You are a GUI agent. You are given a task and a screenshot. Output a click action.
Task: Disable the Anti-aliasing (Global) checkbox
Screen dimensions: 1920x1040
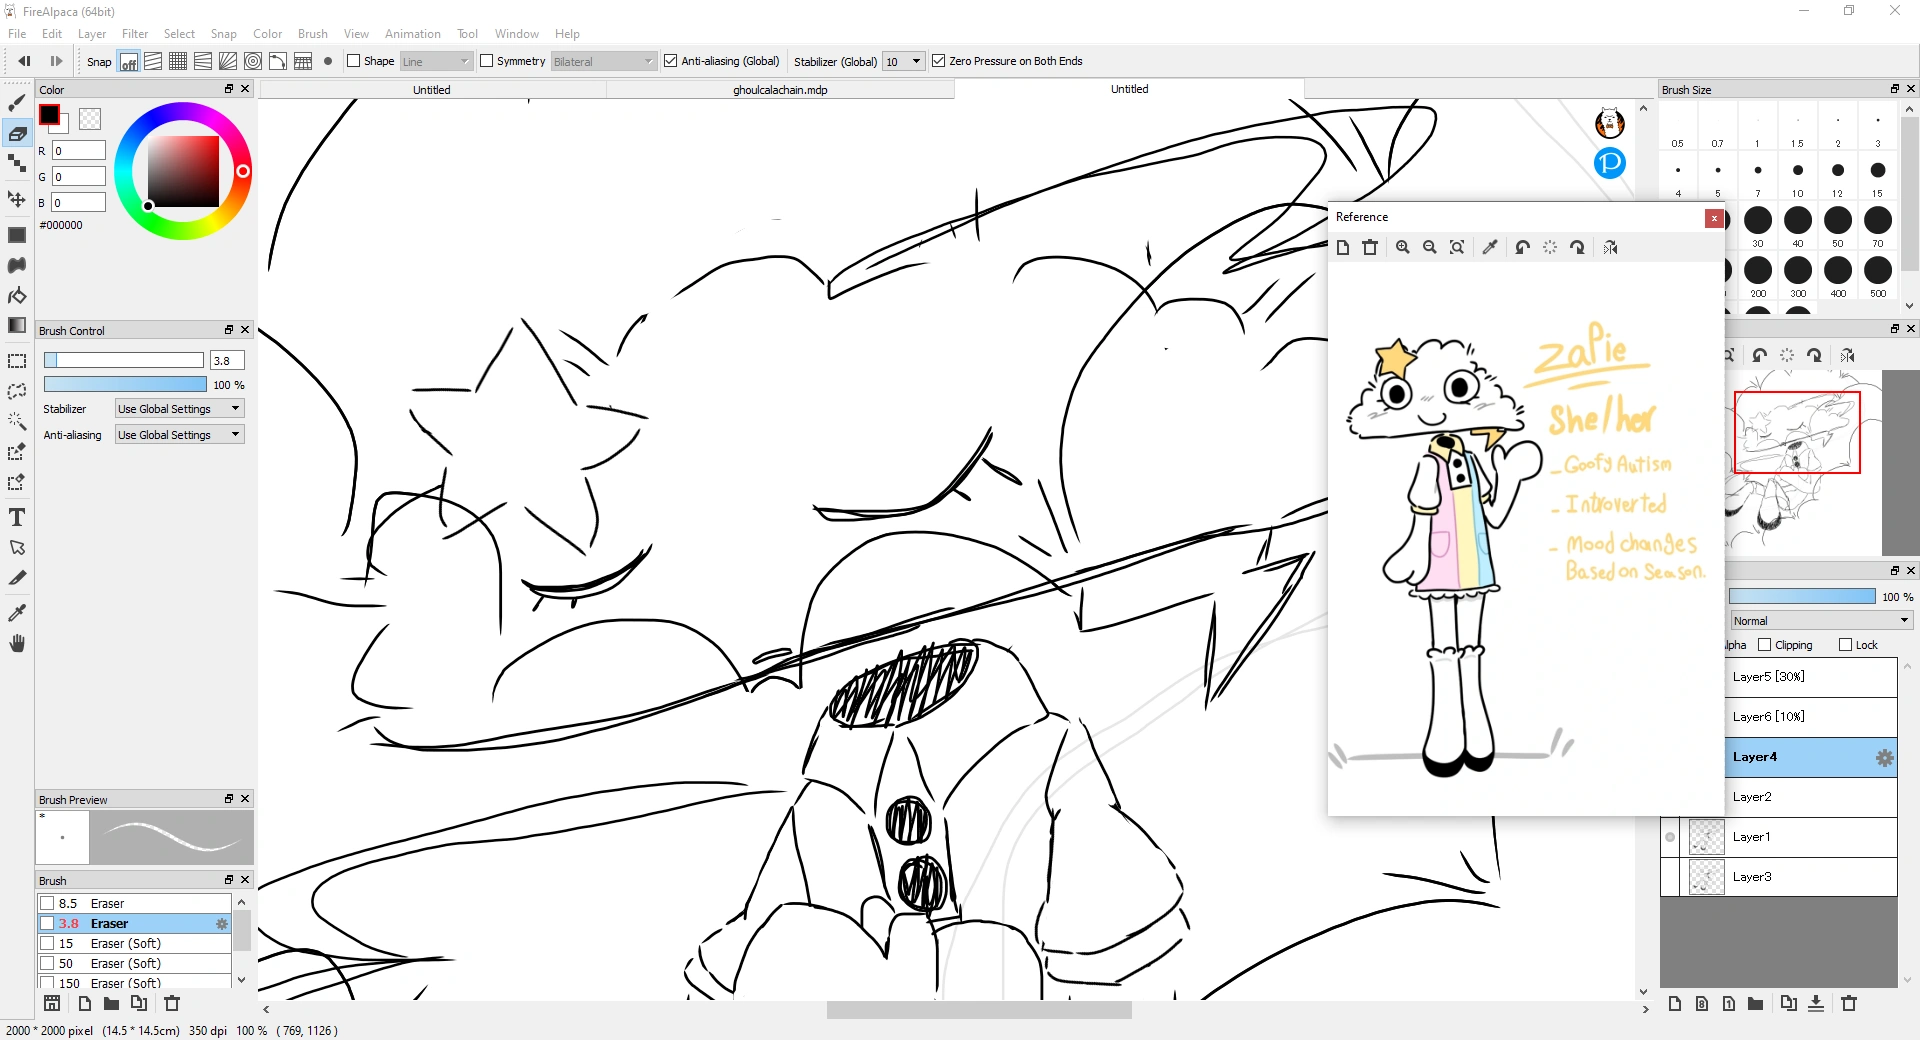[x=670, y=60]
